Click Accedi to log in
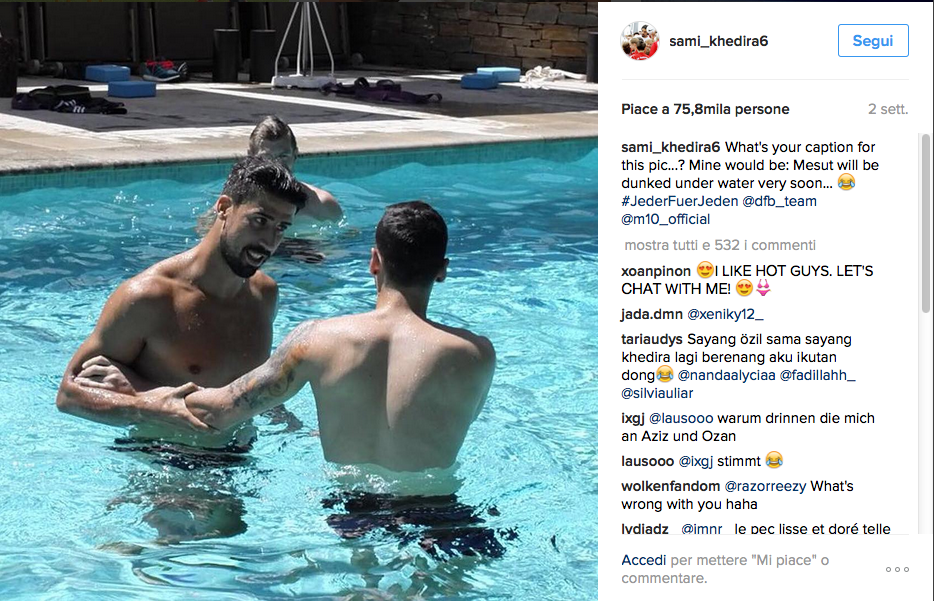 (x=643, y=560)
